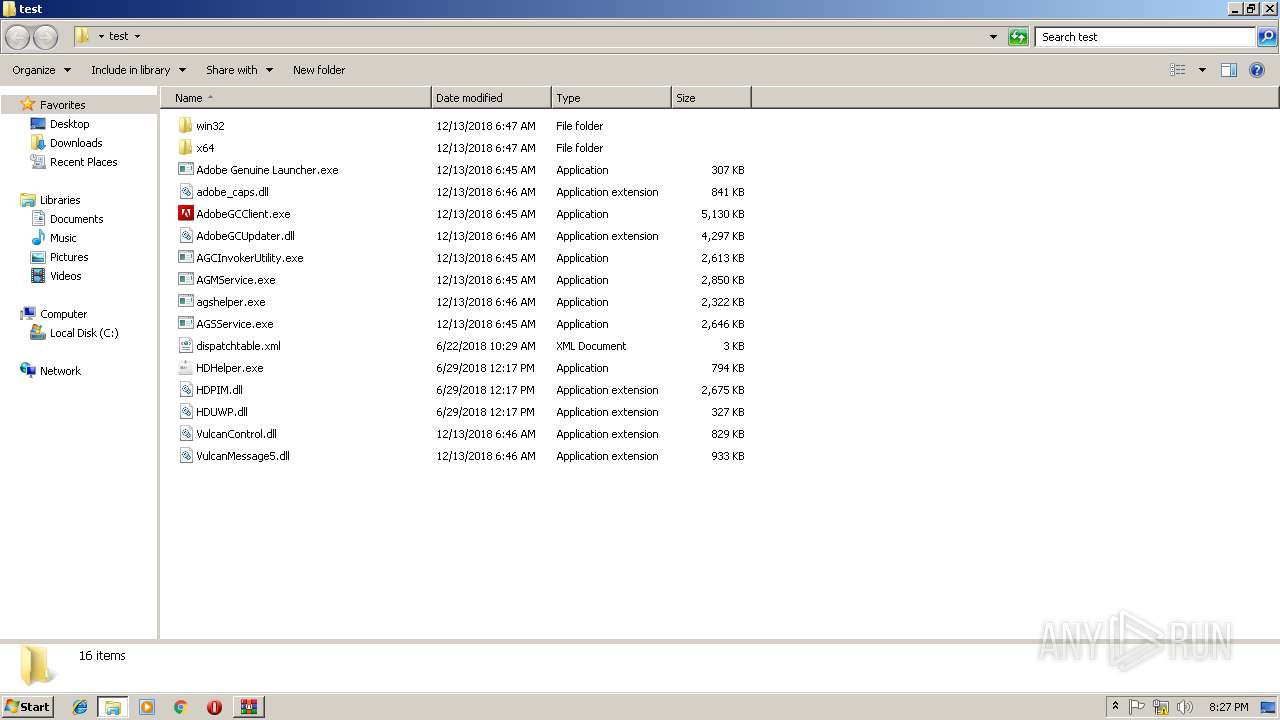1280x720 pixels.
Task: Sort by the Date modified column header
Action: (491, 98)
